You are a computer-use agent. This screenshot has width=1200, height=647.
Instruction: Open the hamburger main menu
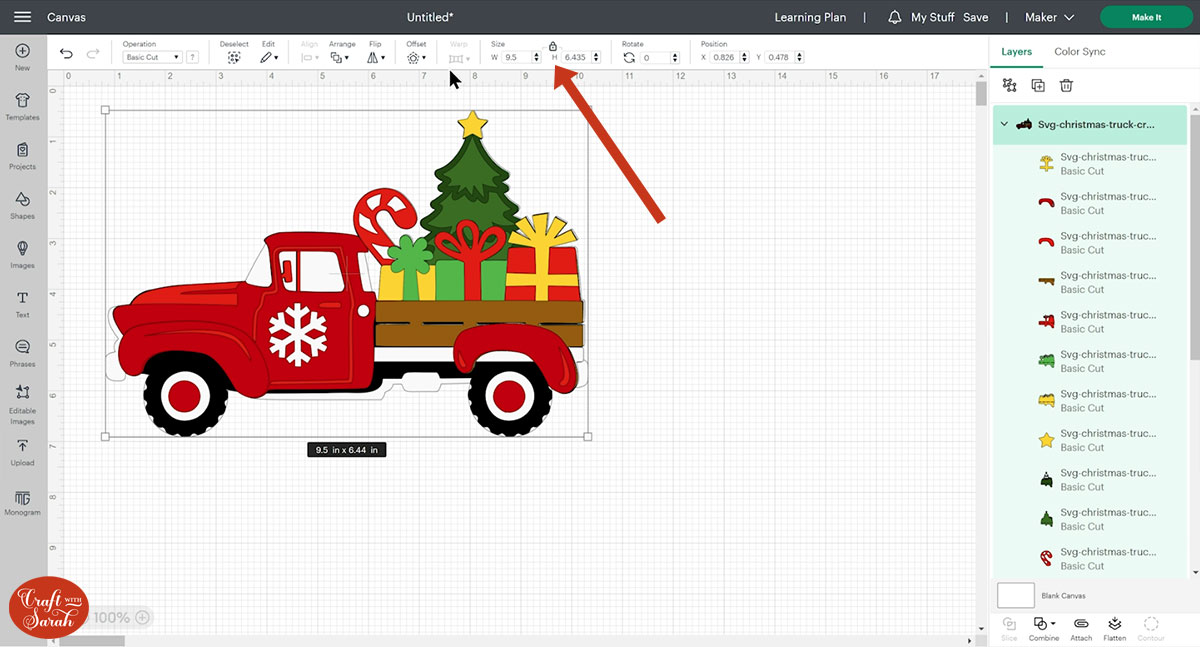point(23,17)
